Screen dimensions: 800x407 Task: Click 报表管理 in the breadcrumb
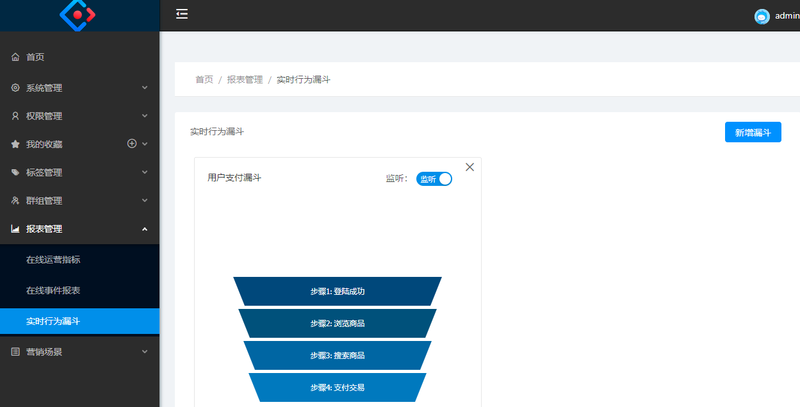click(245, 80)
